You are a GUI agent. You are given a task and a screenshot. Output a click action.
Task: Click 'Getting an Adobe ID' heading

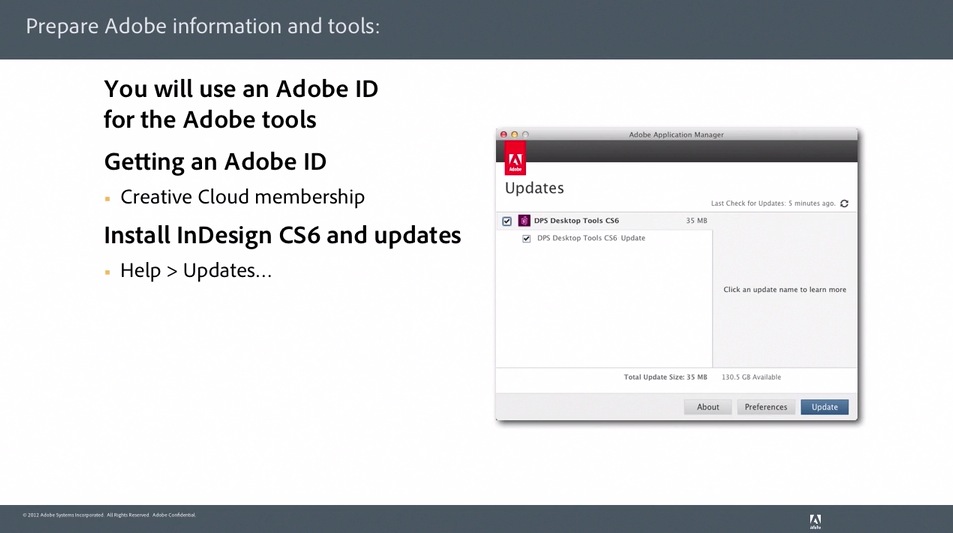click(x=215, y=162)
